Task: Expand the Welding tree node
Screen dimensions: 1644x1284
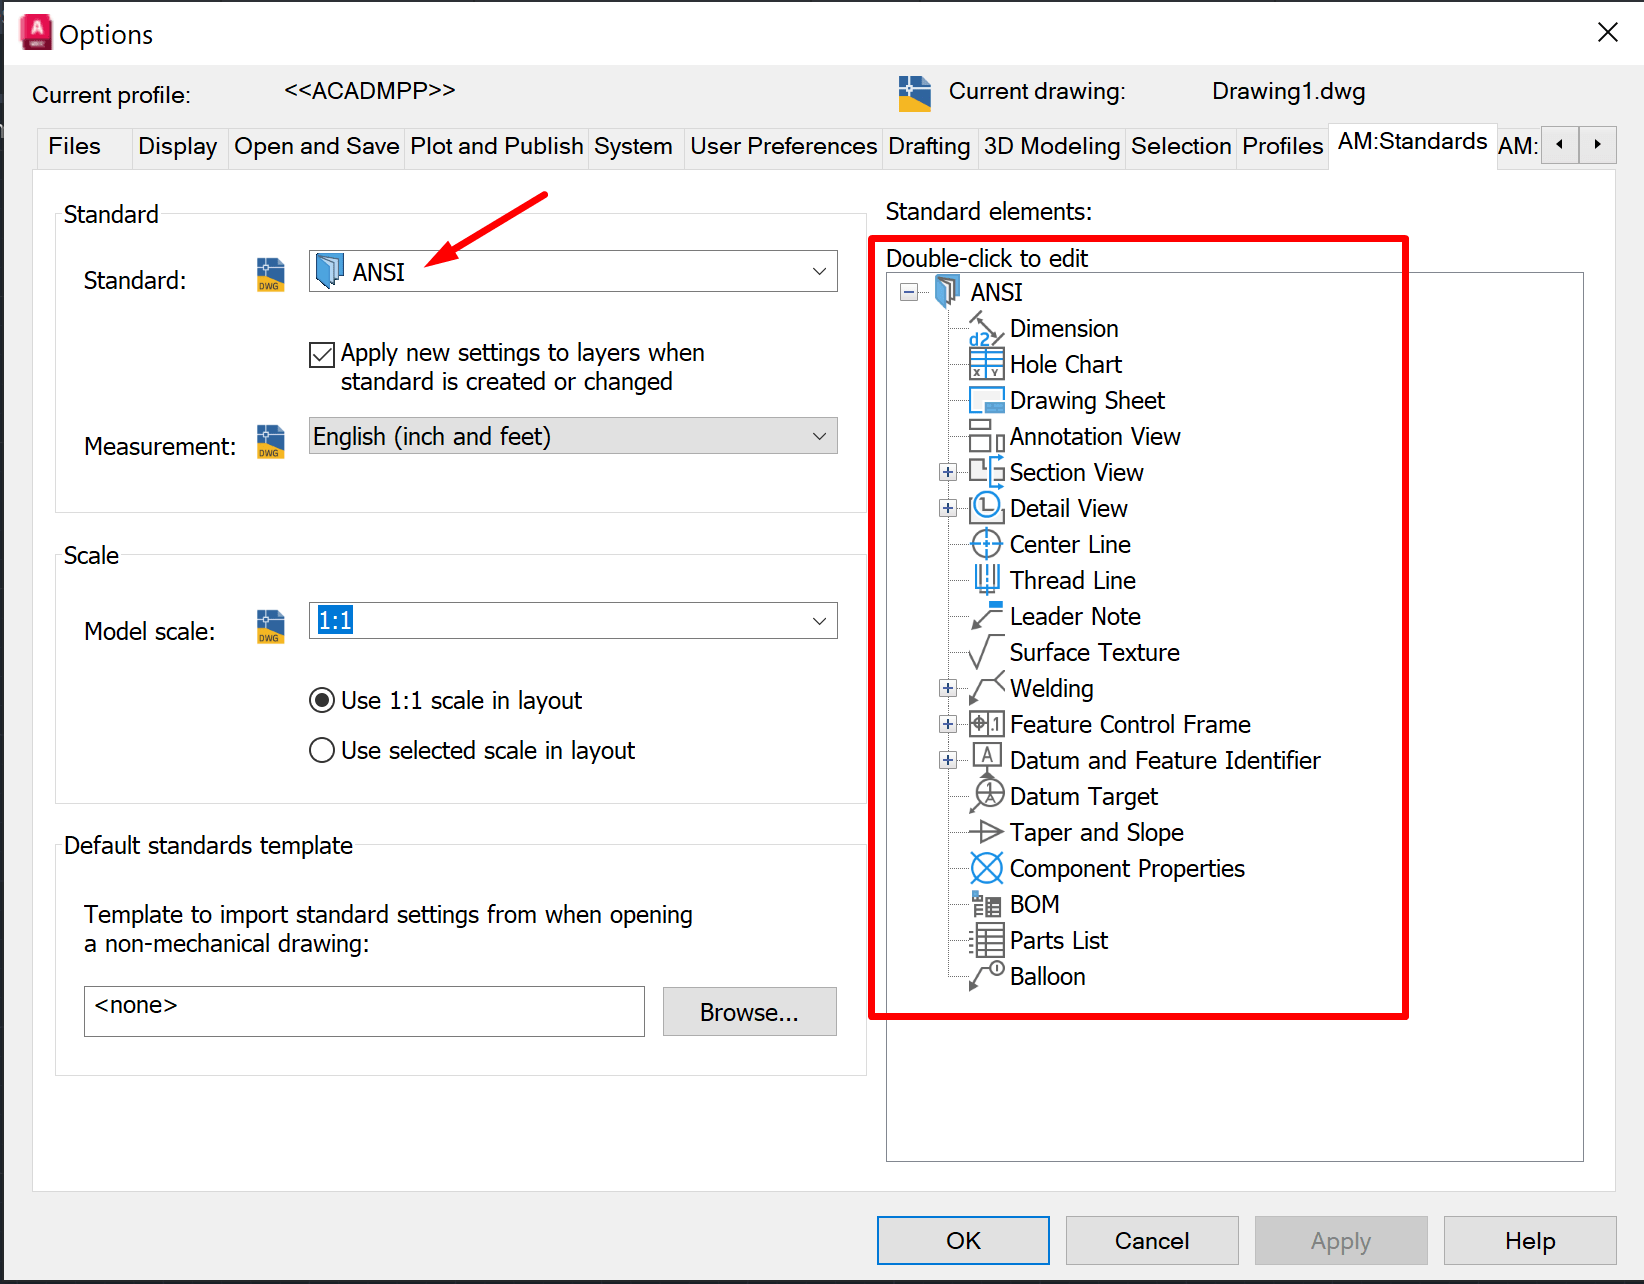Action: click(948, 688)
